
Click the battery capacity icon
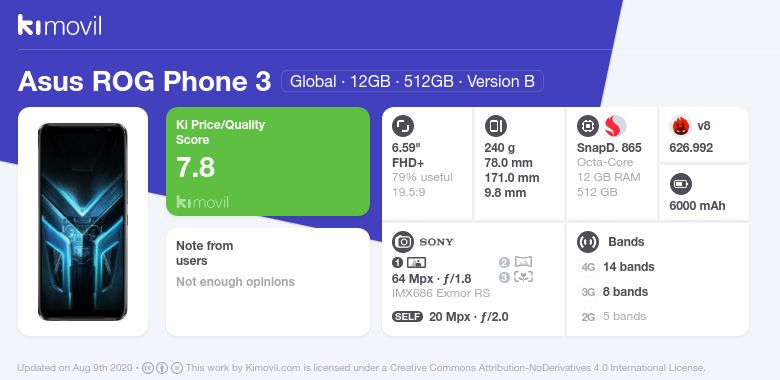point(681,184)
